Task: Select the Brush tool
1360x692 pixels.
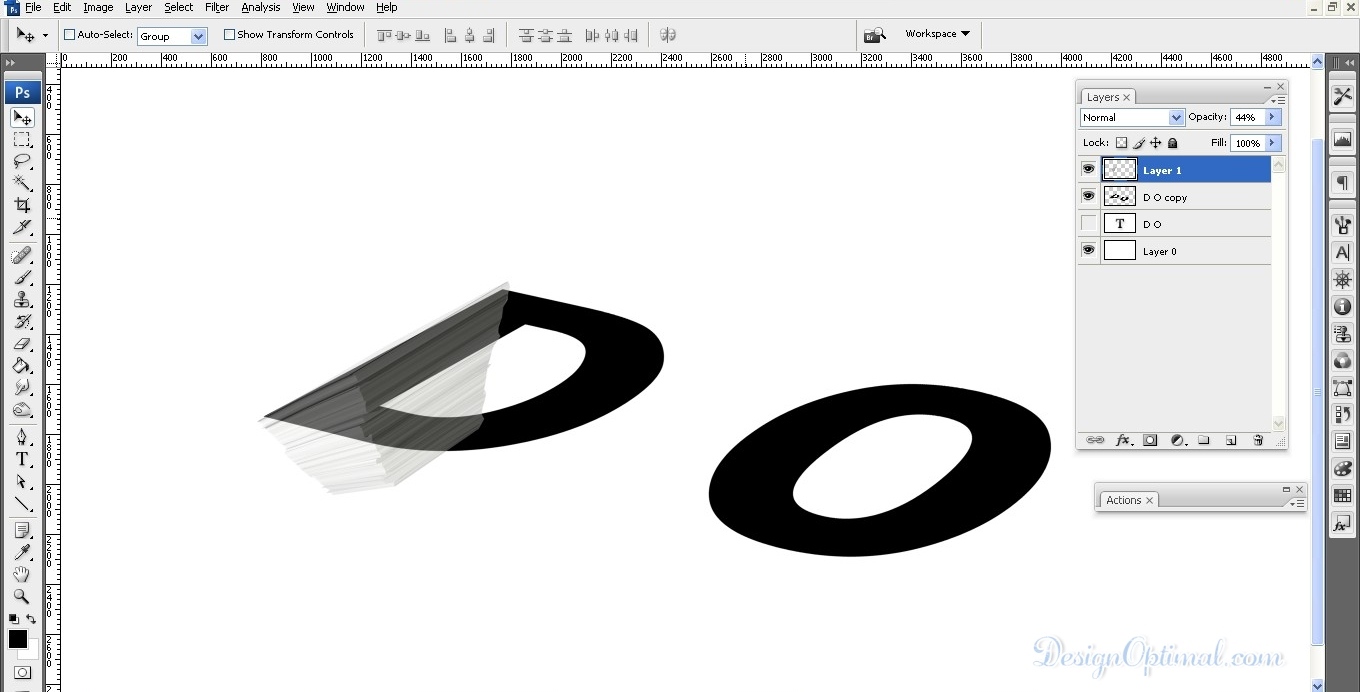Action: [x=22, y=277]
